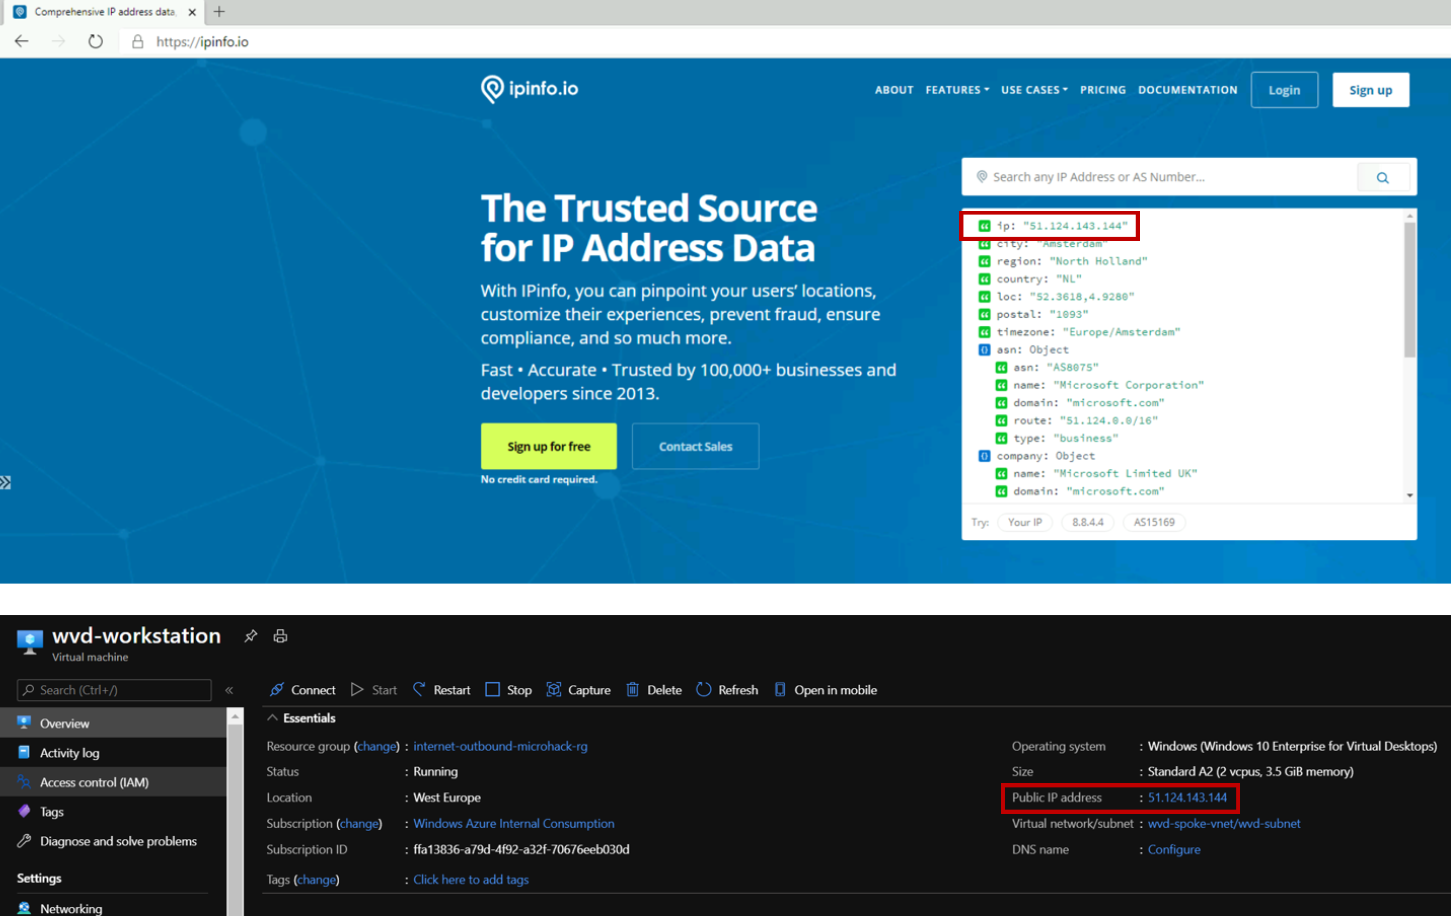Change the subscription link
Screen dimensions: 1451x916
pyautogui.click(x=359, y=824)
